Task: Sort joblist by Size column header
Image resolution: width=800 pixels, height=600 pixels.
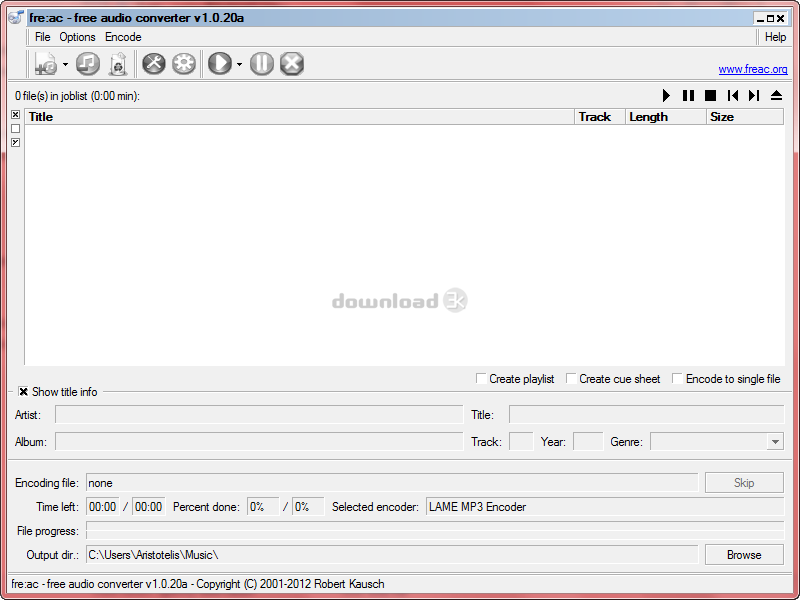Action: [x=745, y=117]
